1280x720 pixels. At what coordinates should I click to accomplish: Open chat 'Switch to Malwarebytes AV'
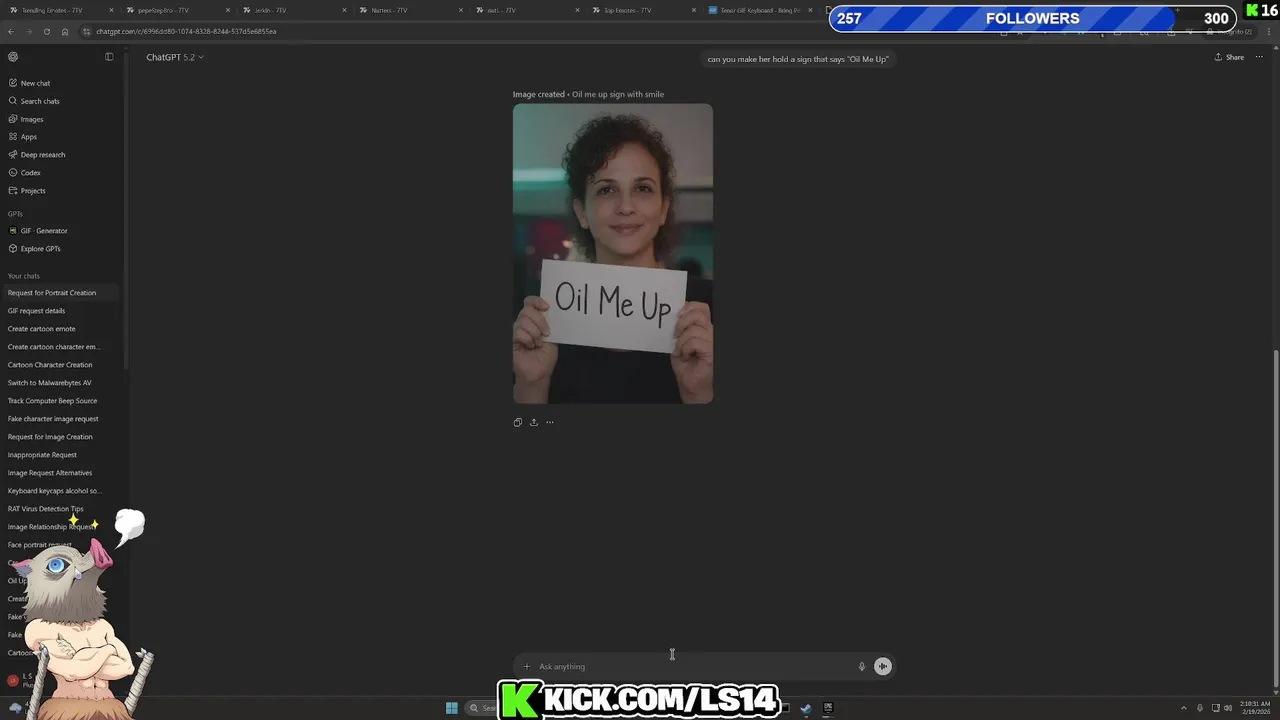(60, 383)
